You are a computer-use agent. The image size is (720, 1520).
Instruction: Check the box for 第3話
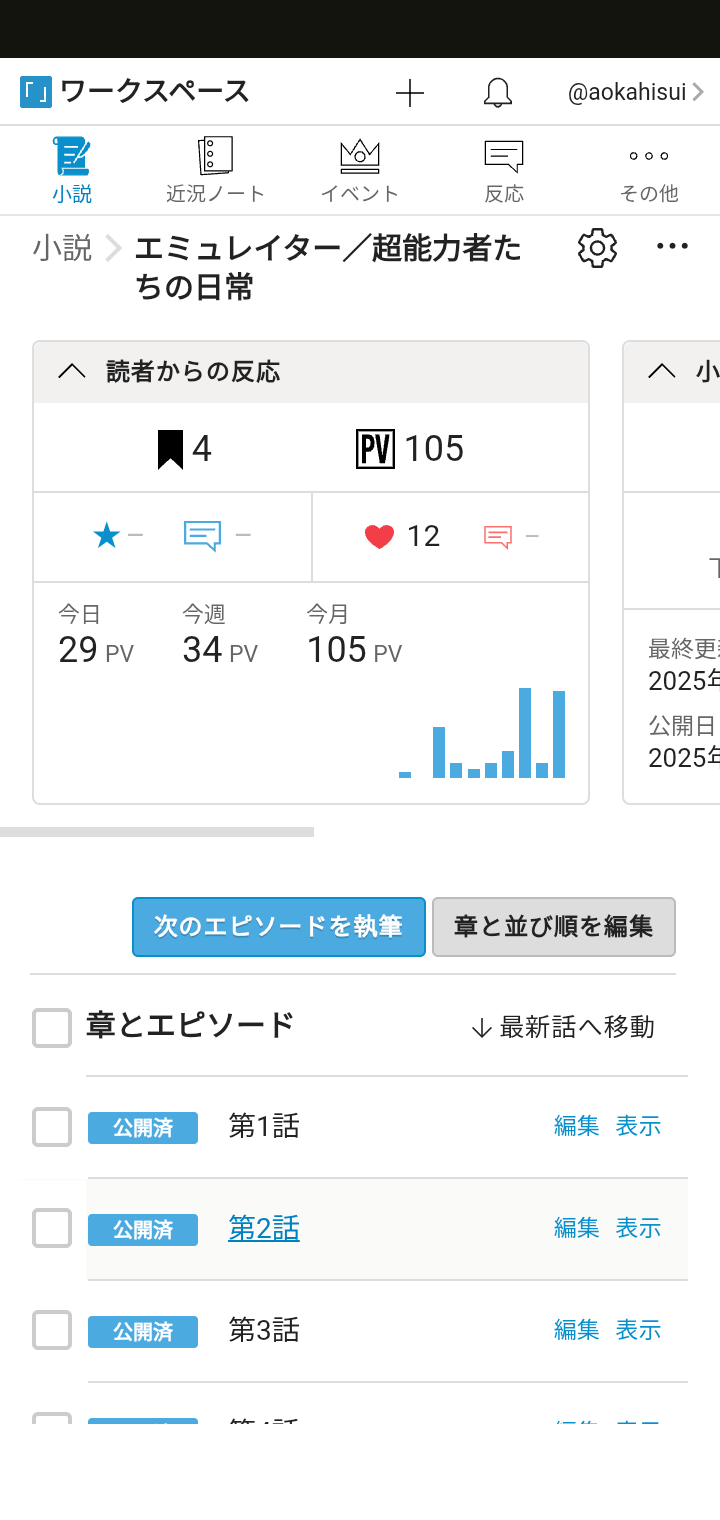point(52,1331)
